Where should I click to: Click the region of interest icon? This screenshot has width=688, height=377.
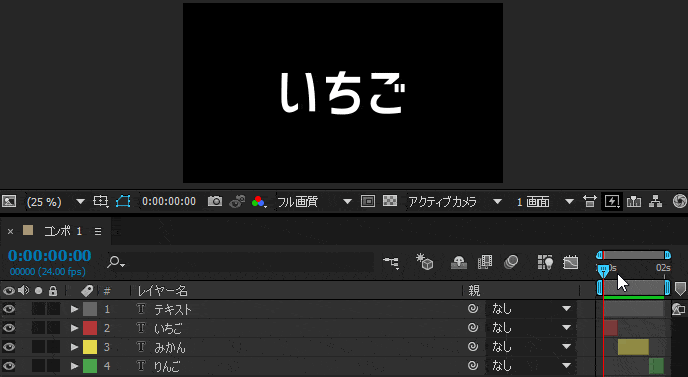[x=368, y=201]
